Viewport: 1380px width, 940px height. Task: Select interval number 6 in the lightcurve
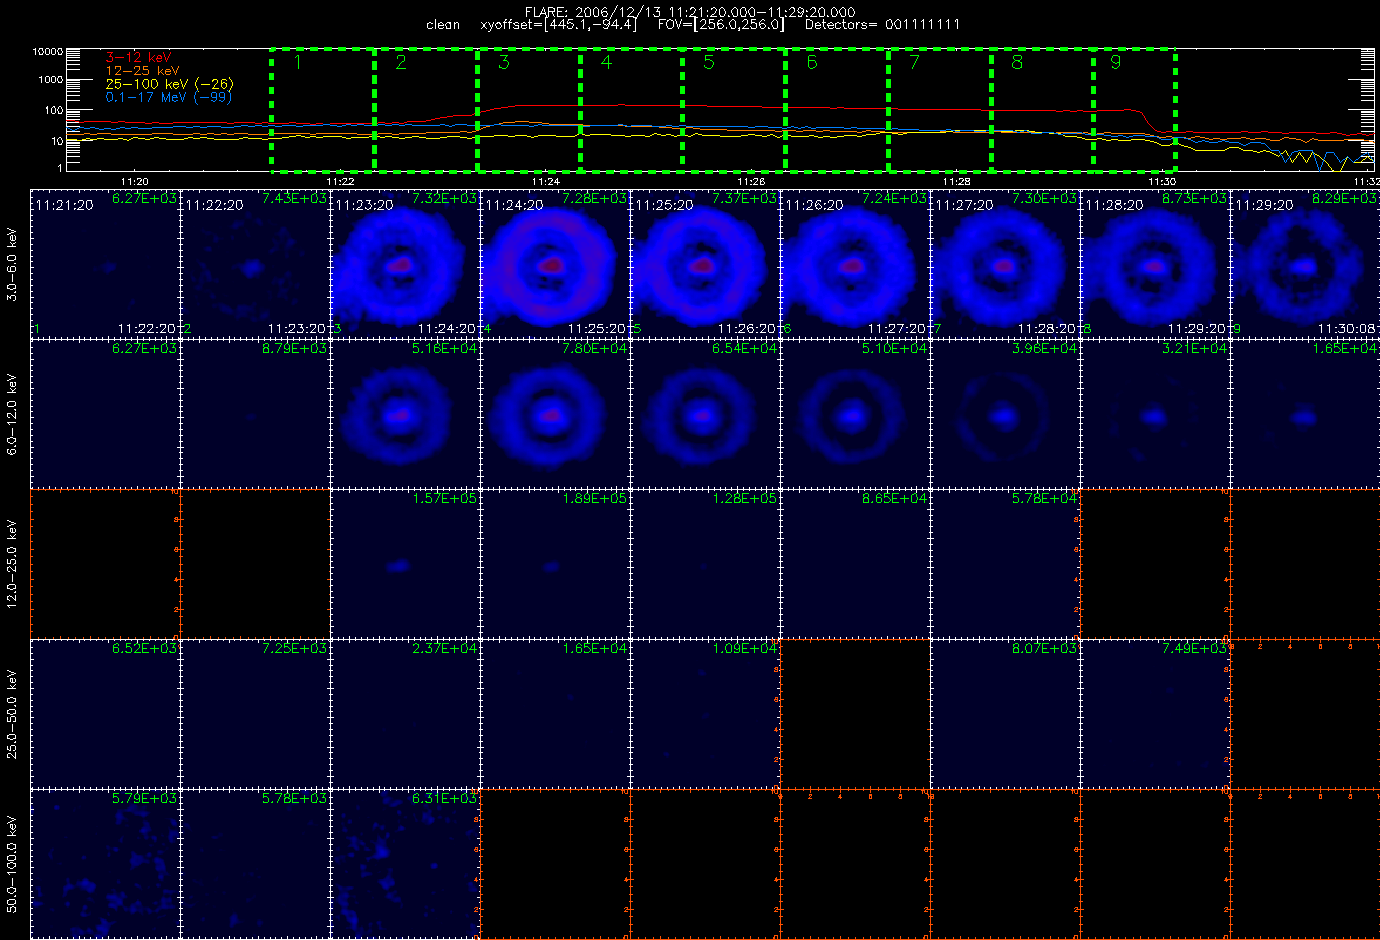837,109
